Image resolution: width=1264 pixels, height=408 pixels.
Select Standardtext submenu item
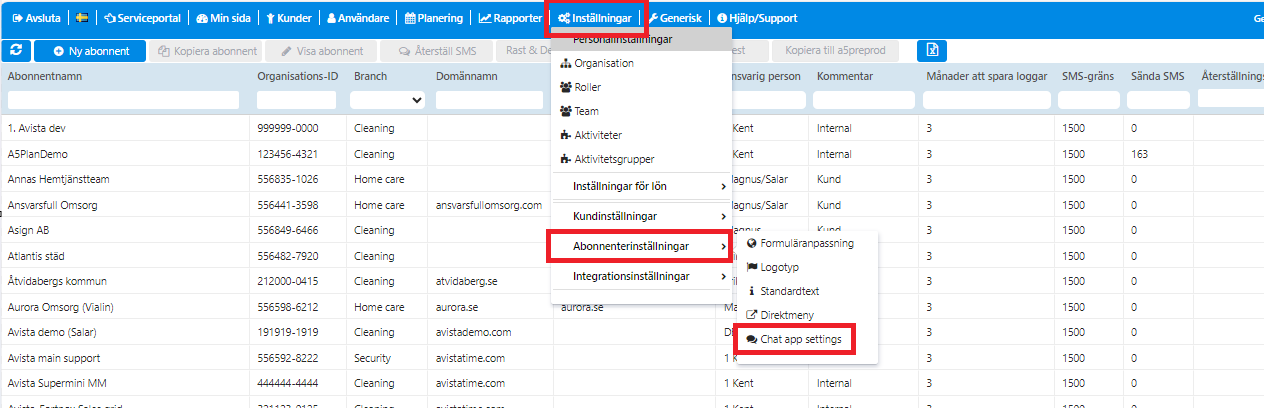(x=807, y=291)
